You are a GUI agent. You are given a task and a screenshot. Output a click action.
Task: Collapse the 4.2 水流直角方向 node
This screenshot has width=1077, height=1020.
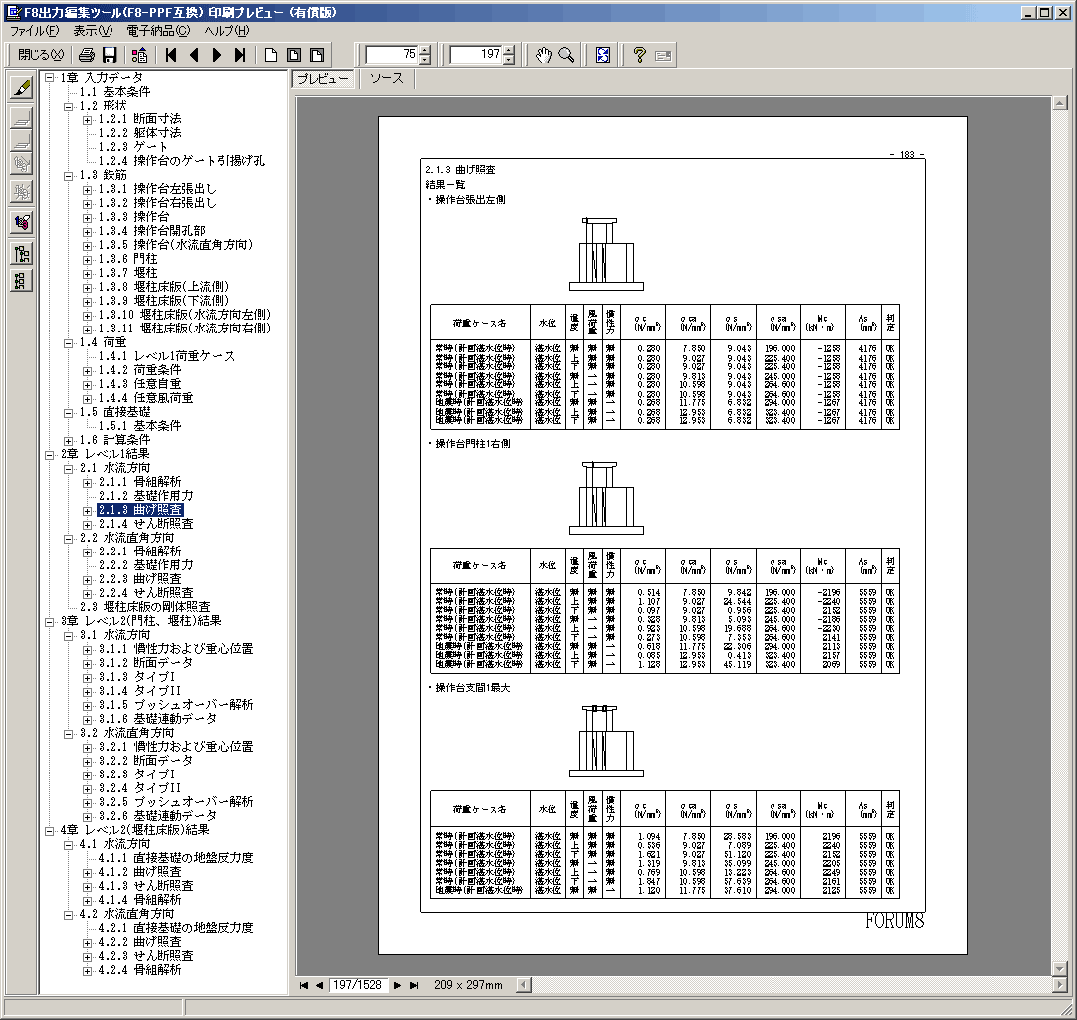69,915
